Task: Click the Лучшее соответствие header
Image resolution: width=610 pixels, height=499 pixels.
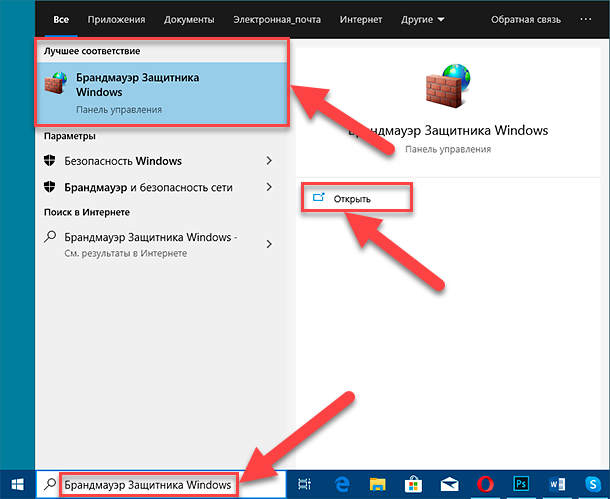Action: click(92, 51)
